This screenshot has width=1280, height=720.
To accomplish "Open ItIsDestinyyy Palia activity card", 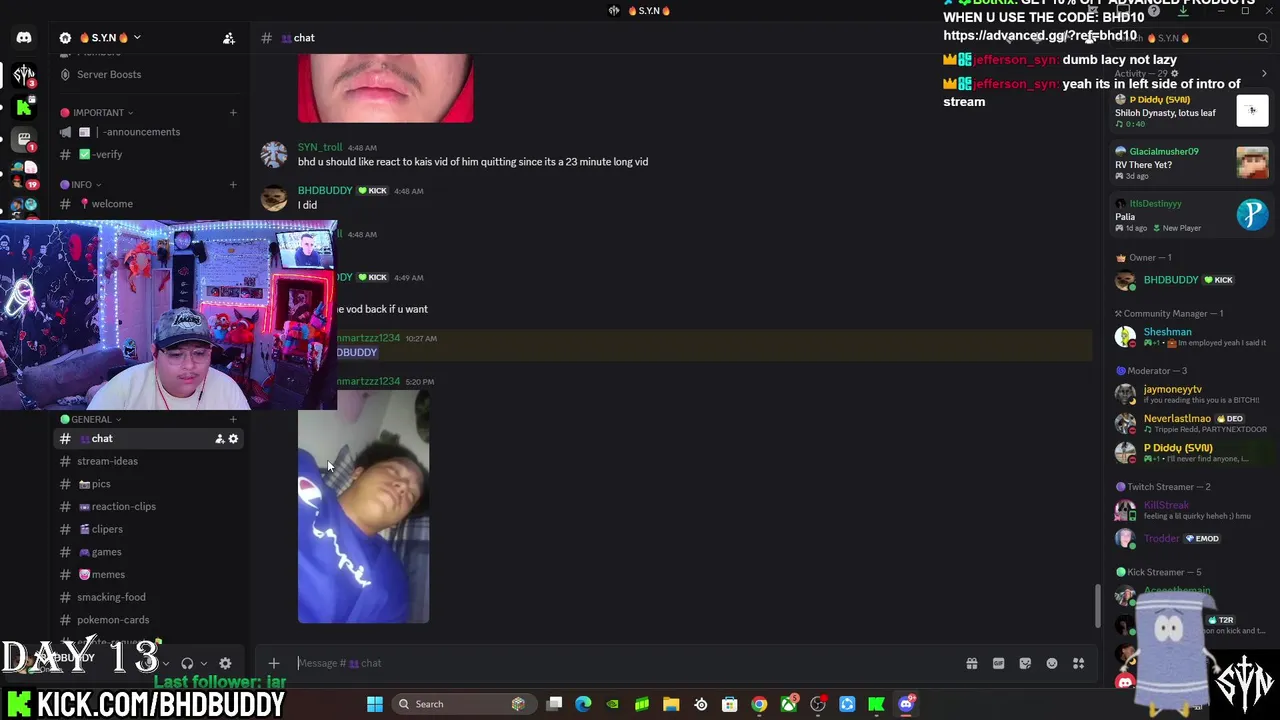I will tap(1191, 216).
